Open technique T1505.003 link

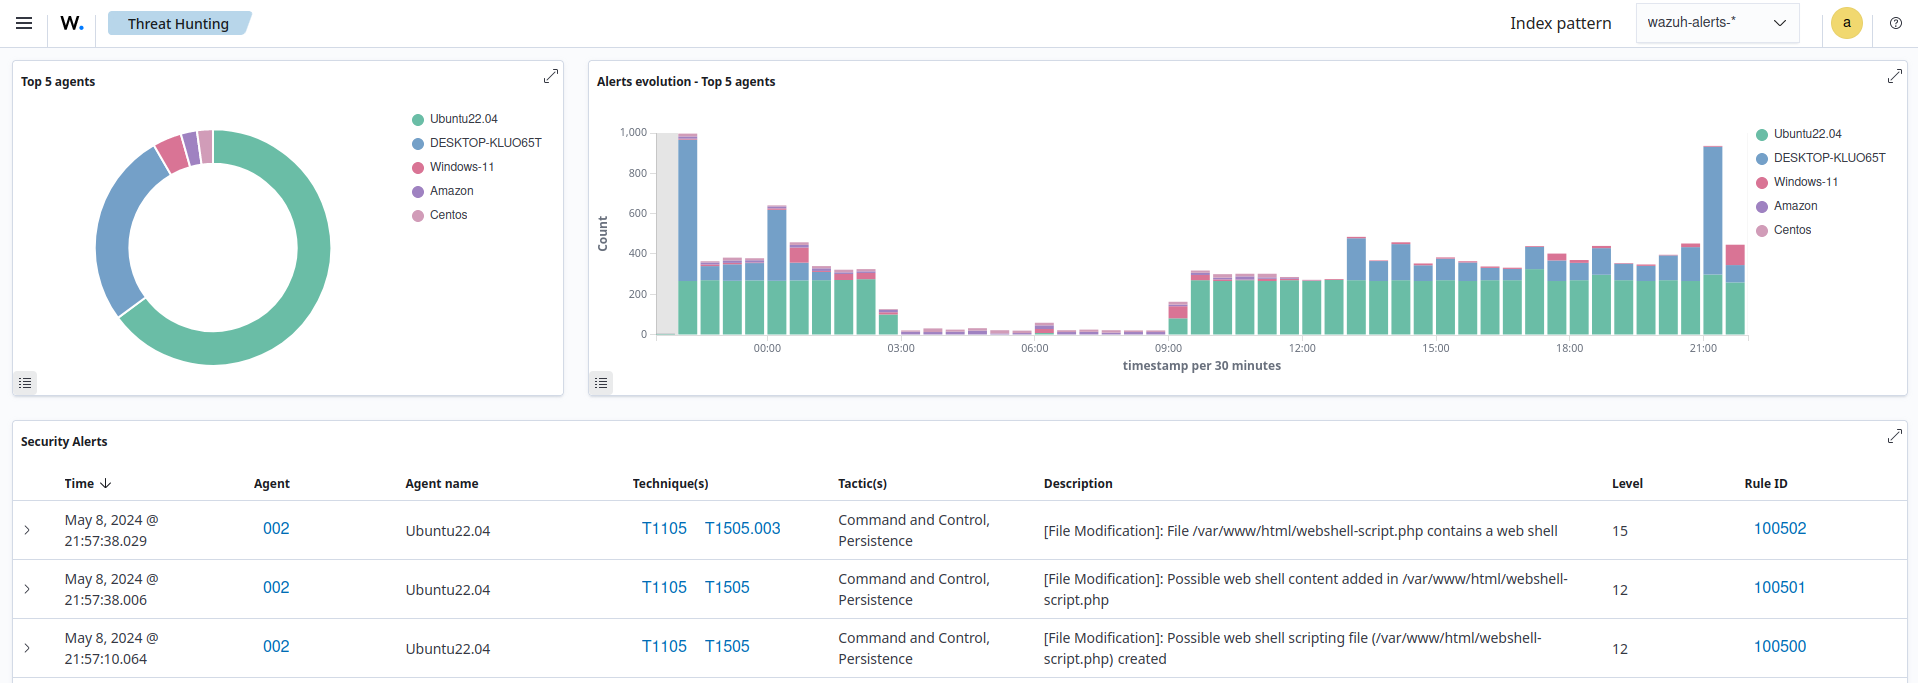pyautogui.click(x=742, y=529)
